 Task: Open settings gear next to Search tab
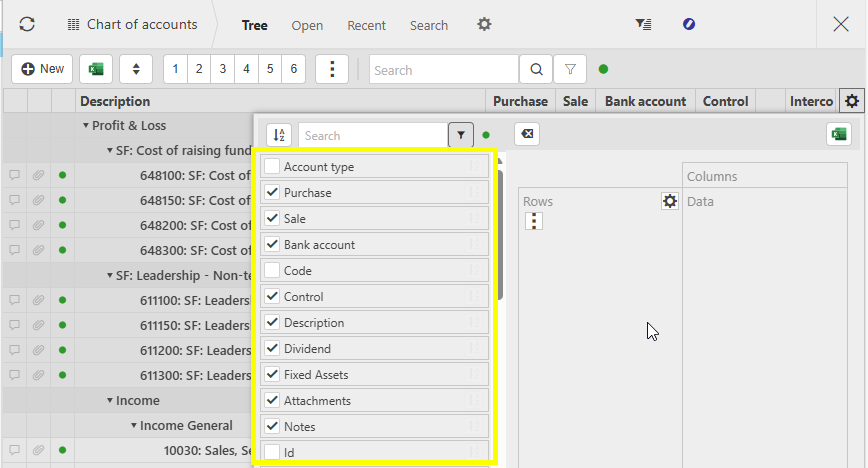(484, 24)
